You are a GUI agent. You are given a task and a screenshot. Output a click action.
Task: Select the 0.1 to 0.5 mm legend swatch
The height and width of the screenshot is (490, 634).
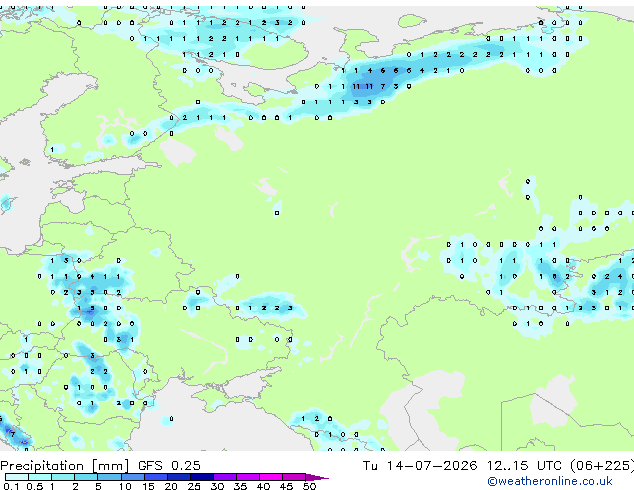(17, 477)
